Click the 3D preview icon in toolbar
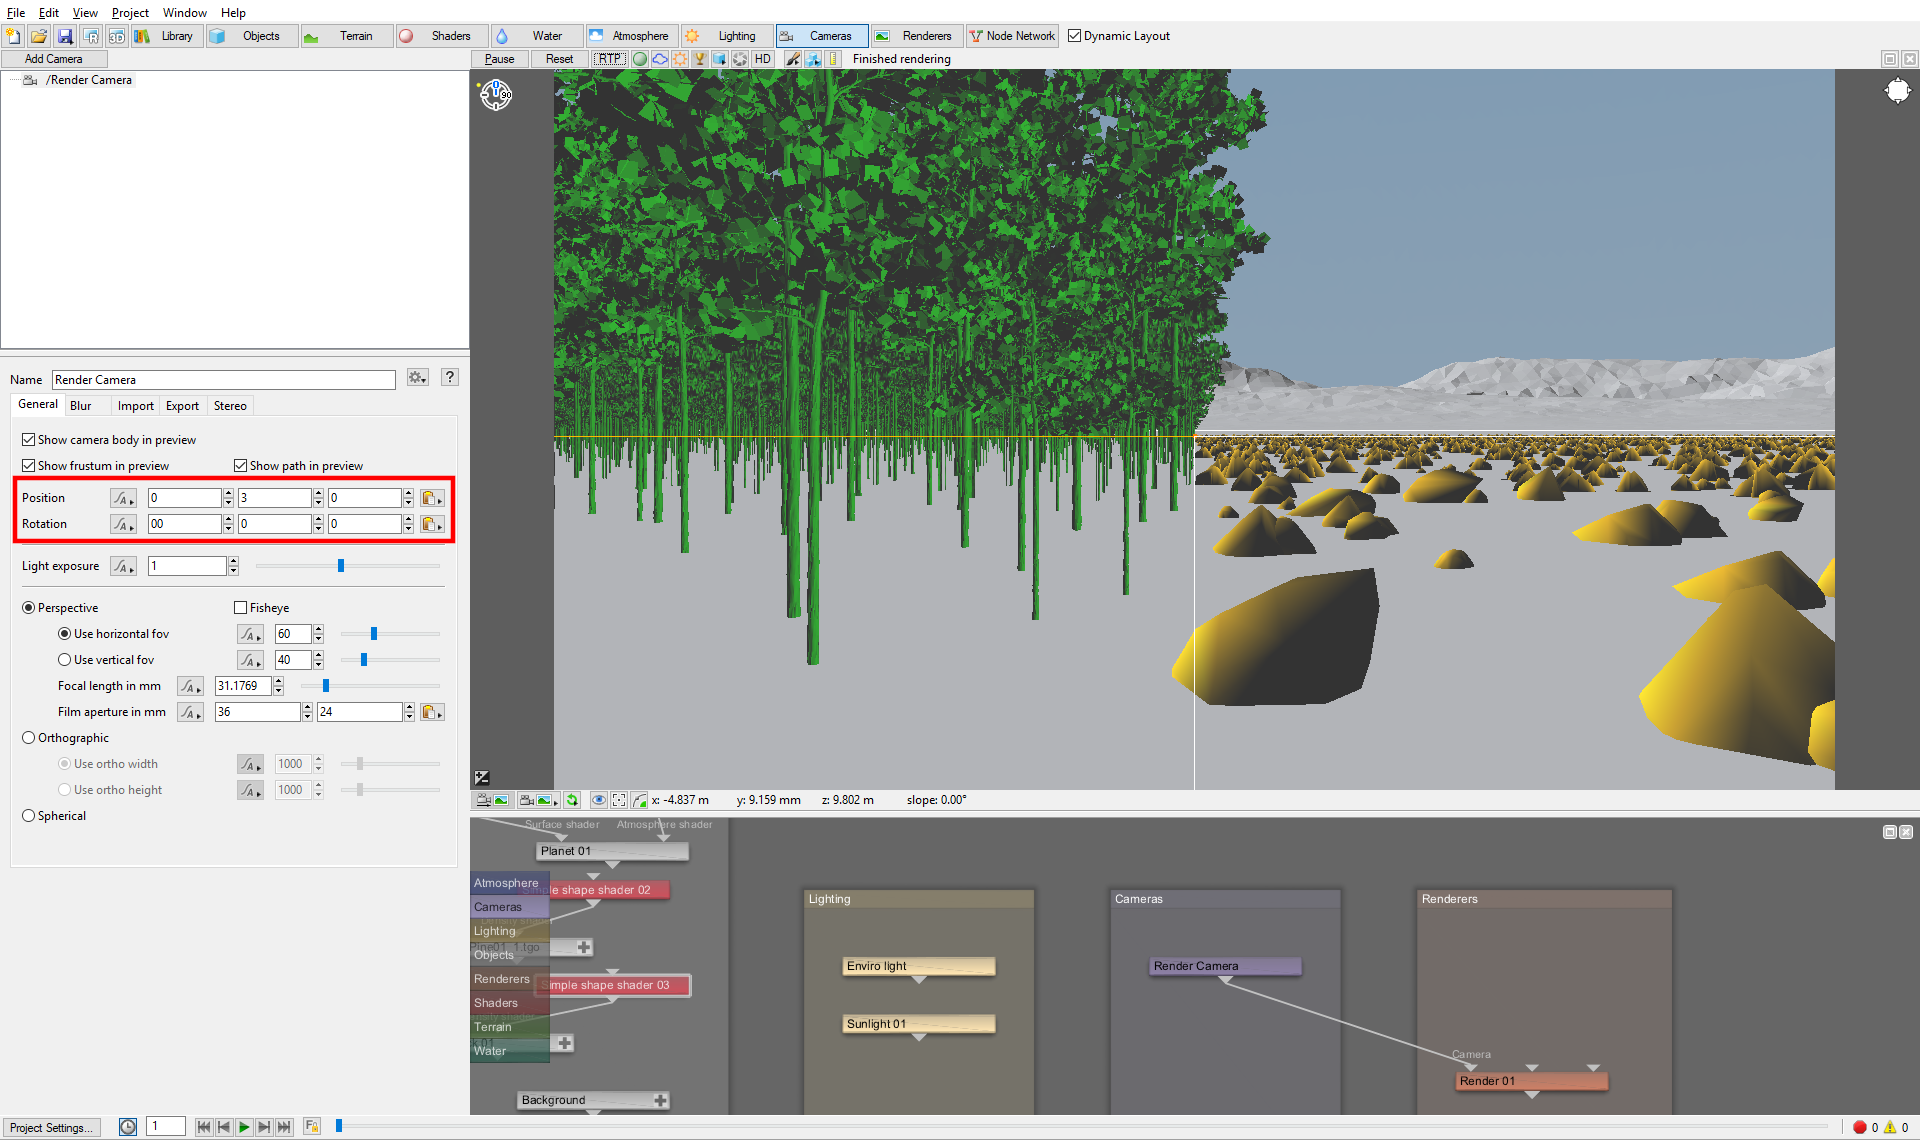 pos(117,36)
